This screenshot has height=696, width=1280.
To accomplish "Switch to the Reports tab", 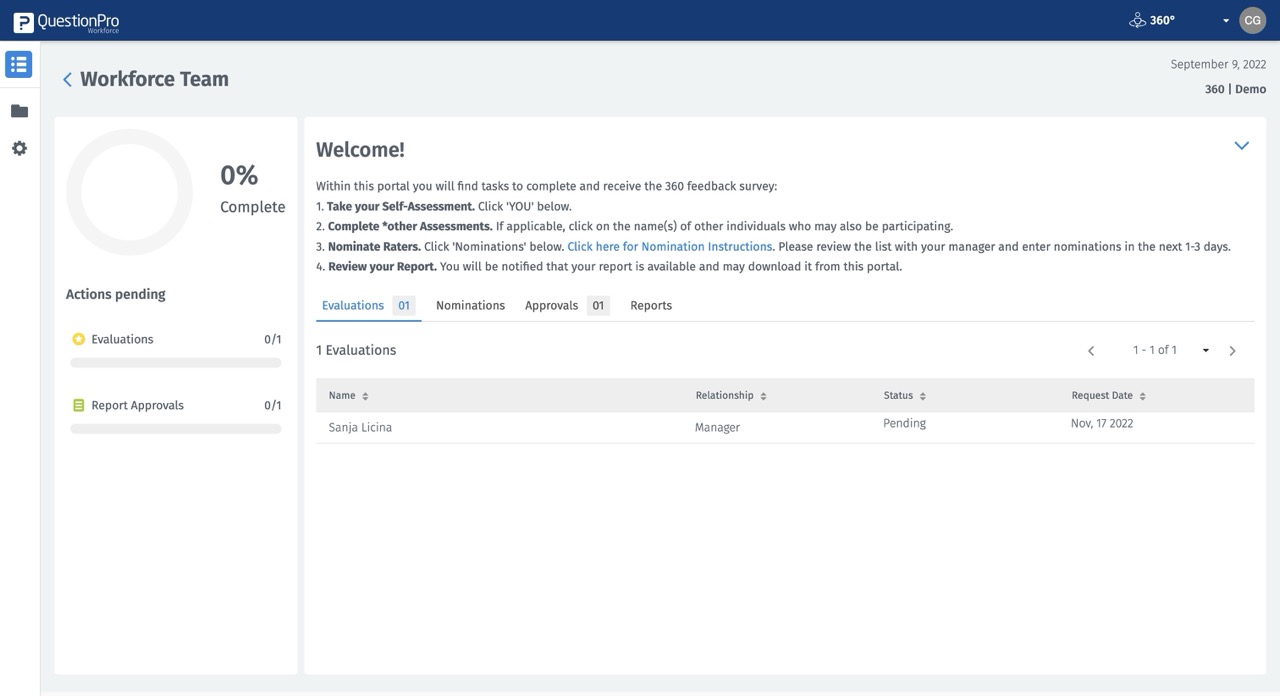I will tap(651, 305).
